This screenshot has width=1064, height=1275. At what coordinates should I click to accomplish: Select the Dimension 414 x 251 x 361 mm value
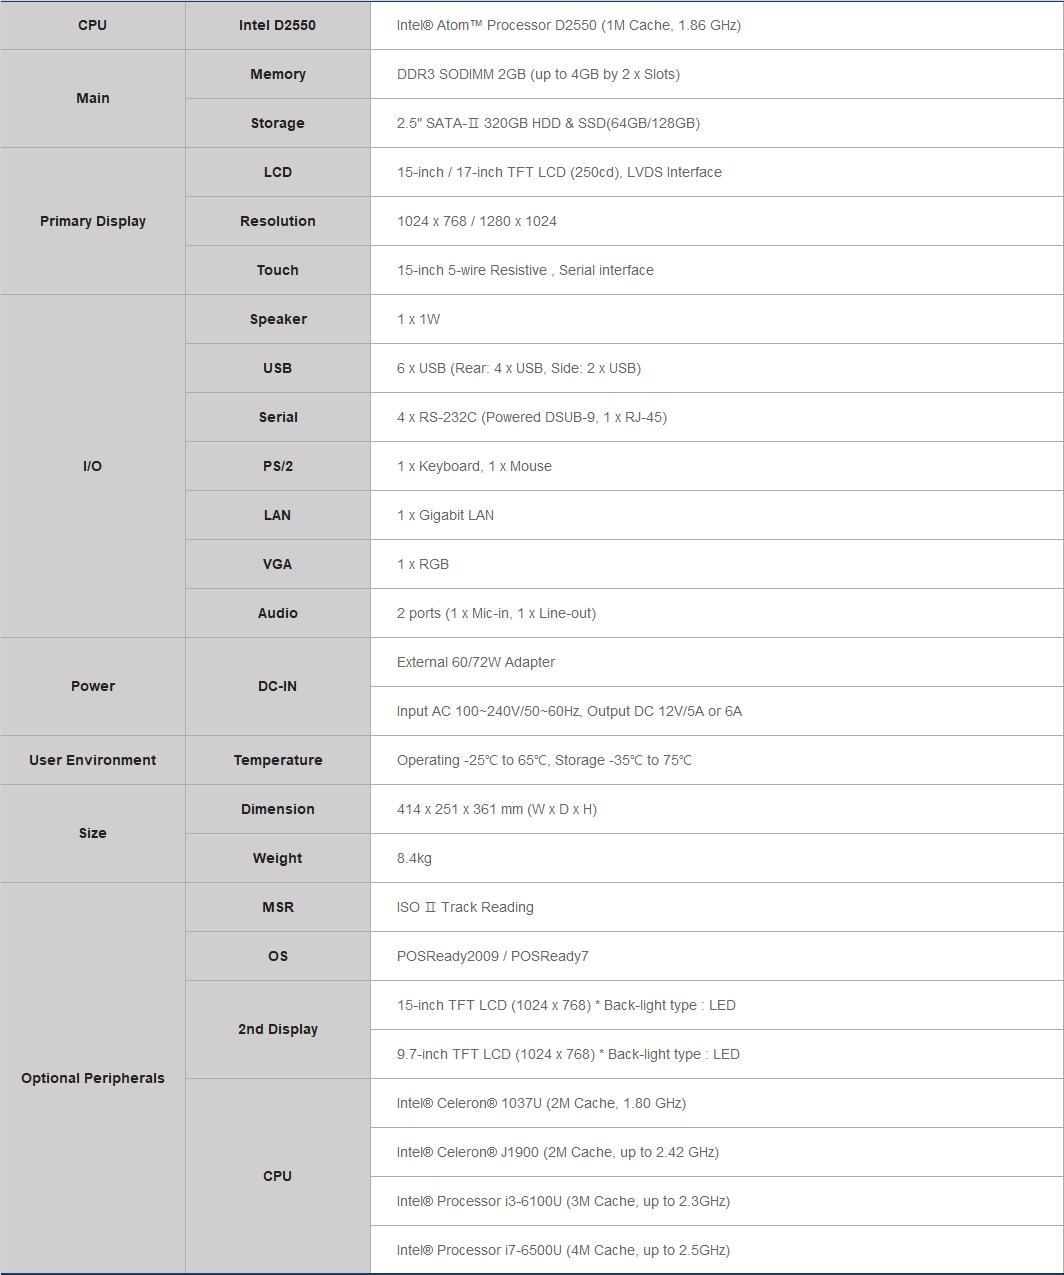point(496,809)
